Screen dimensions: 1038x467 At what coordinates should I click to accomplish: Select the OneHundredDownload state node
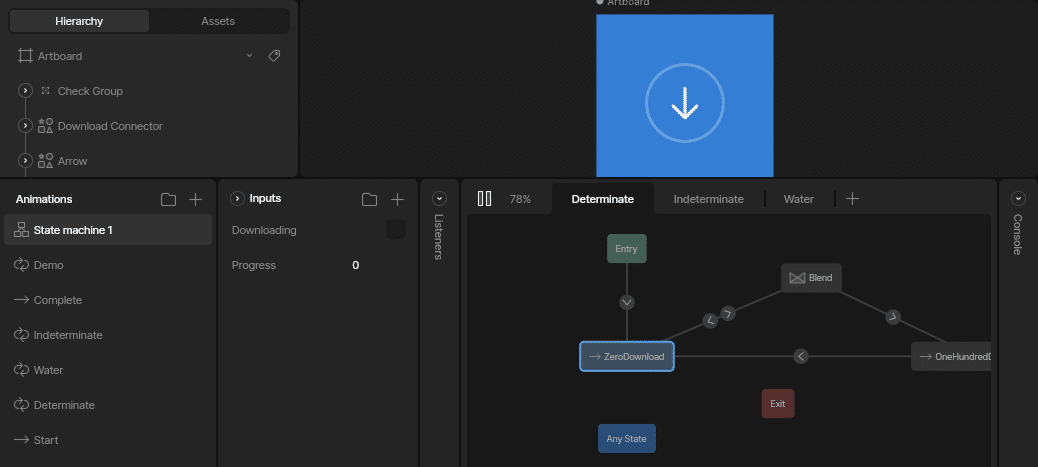coord(951,356)
